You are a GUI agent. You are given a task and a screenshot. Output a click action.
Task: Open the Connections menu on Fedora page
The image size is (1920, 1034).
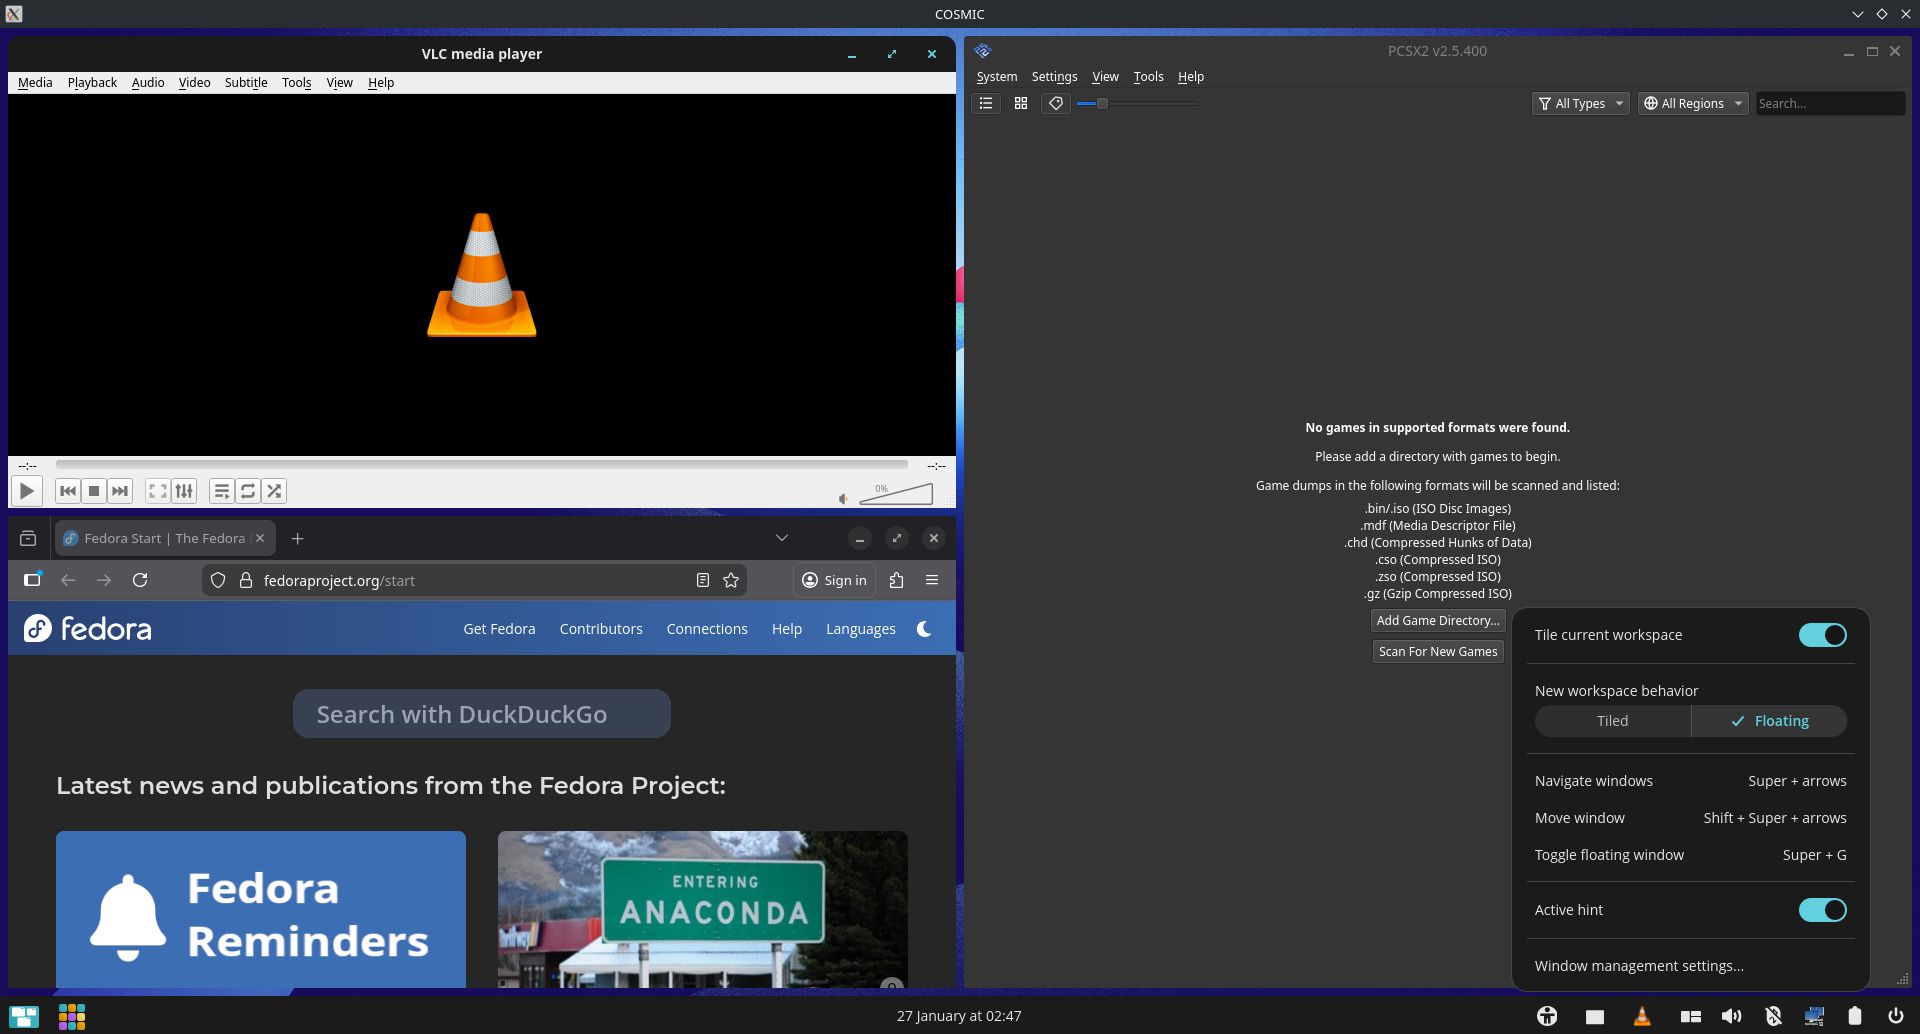pyautogui.click(x=707, y=629)
